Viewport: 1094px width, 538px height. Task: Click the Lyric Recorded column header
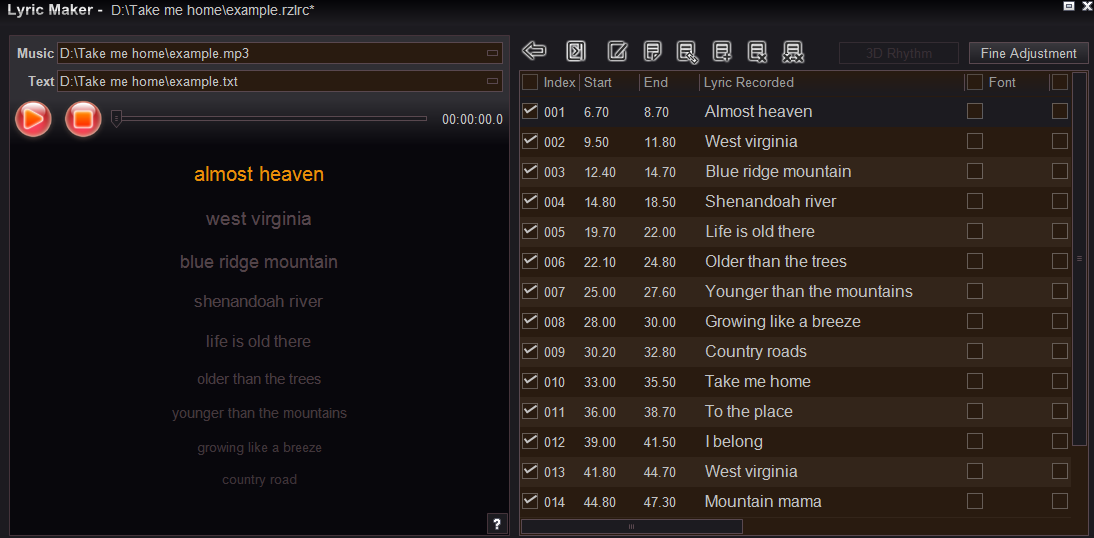click(x=749, y=82)
